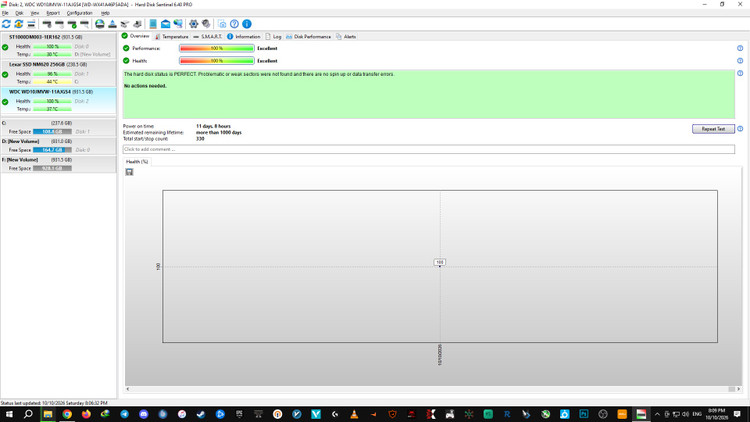Select the WDC WD10JMVW-11AJGS4 disk
Image resolution: width=750 pixels, height=422 pixels.
pyautogui.click(x=58, y=100)
